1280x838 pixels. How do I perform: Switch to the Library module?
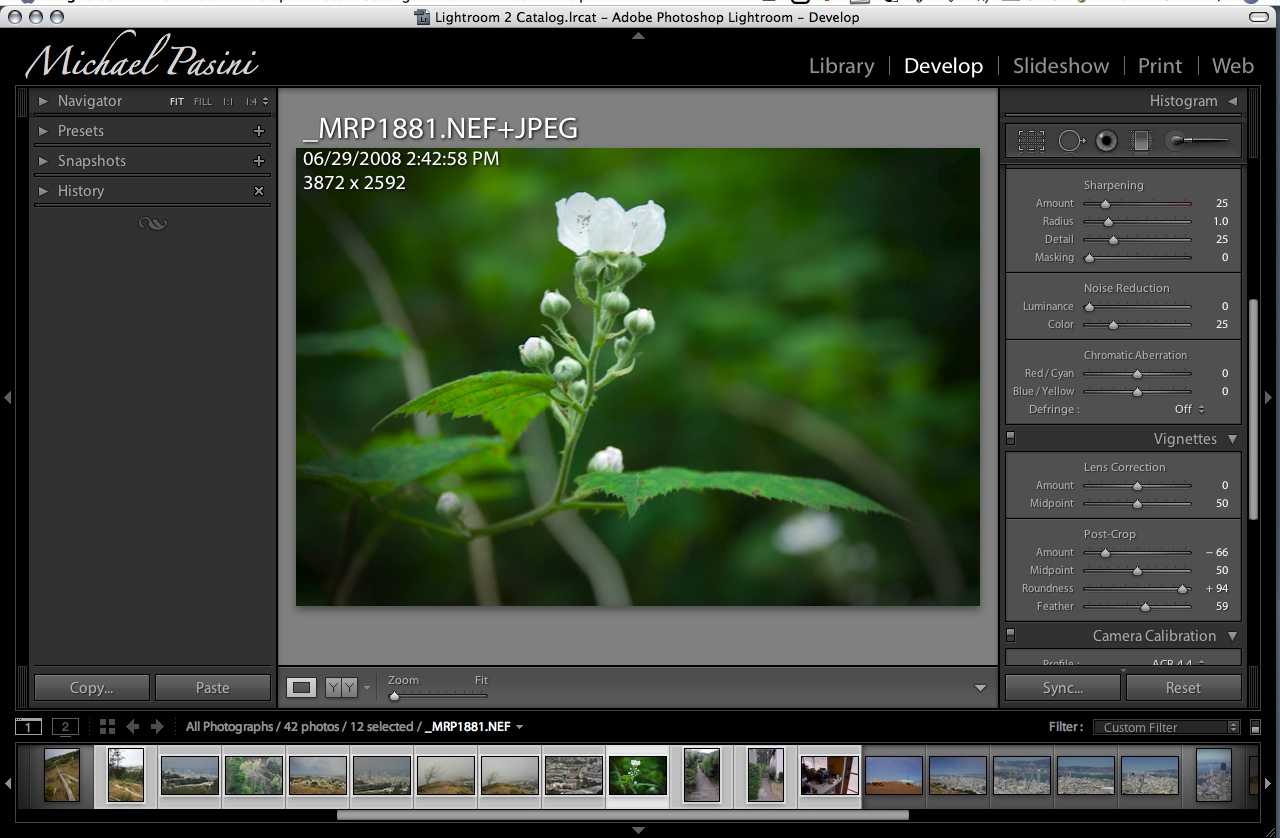841,66
